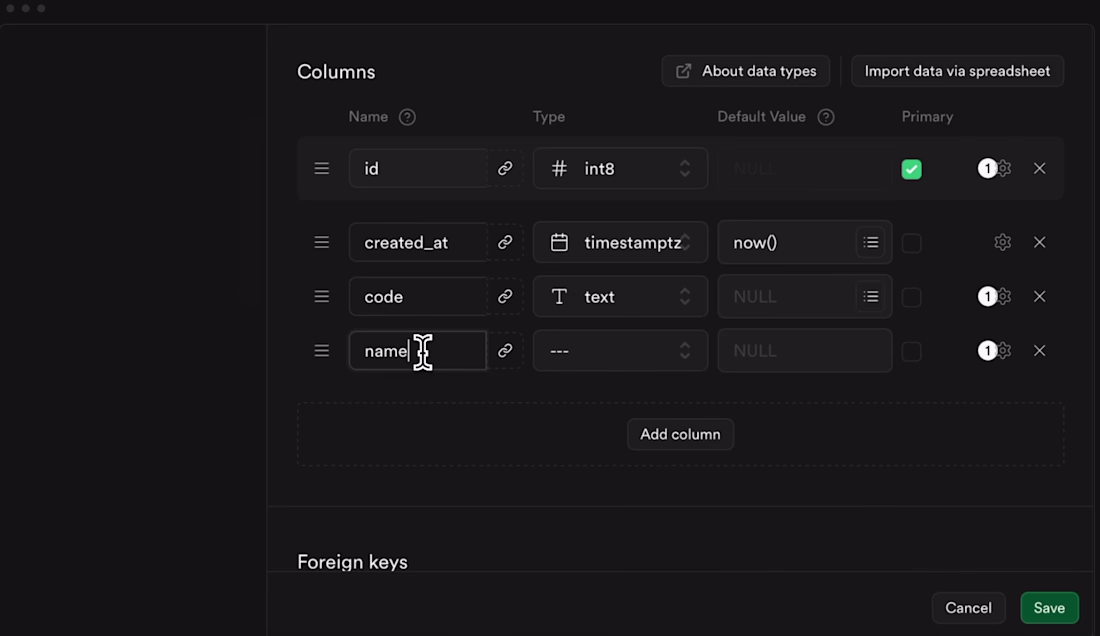Viewport: 1100px width, 636px height.
Task: Open the int8 type dropdown
Action: point(620,169)
